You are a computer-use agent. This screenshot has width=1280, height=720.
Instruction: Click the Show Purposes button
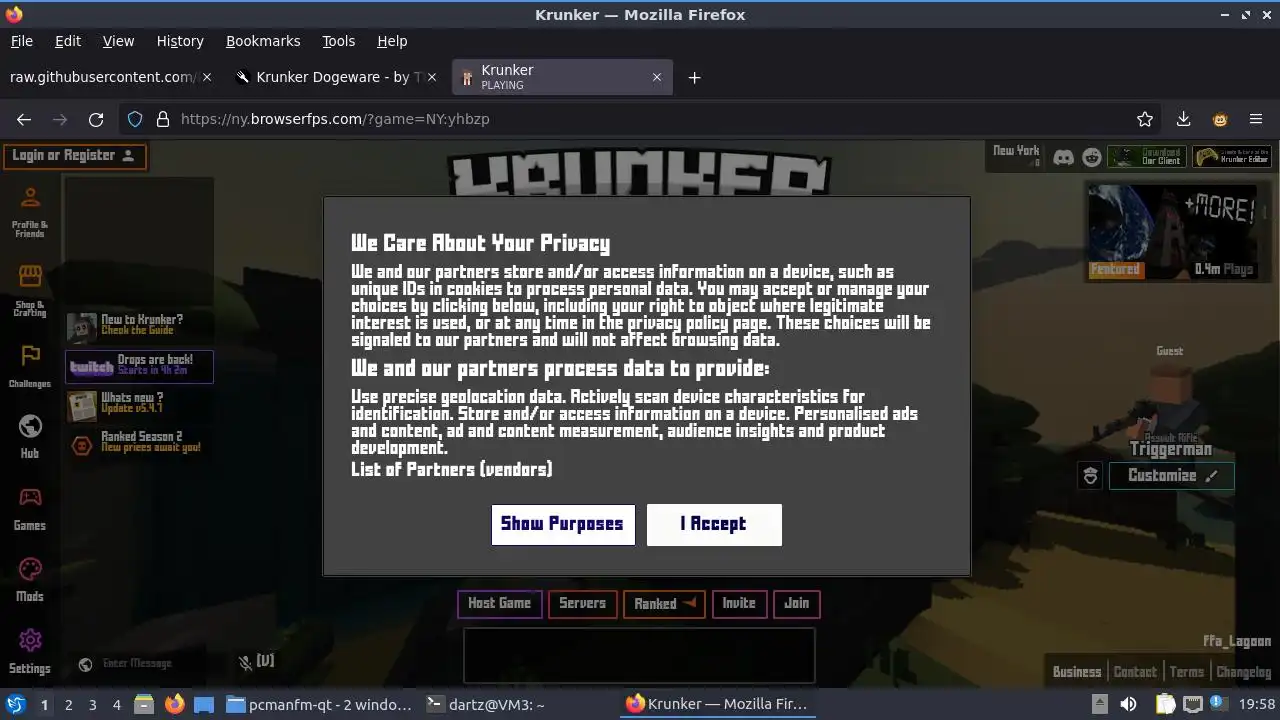[x=562, y=524]
